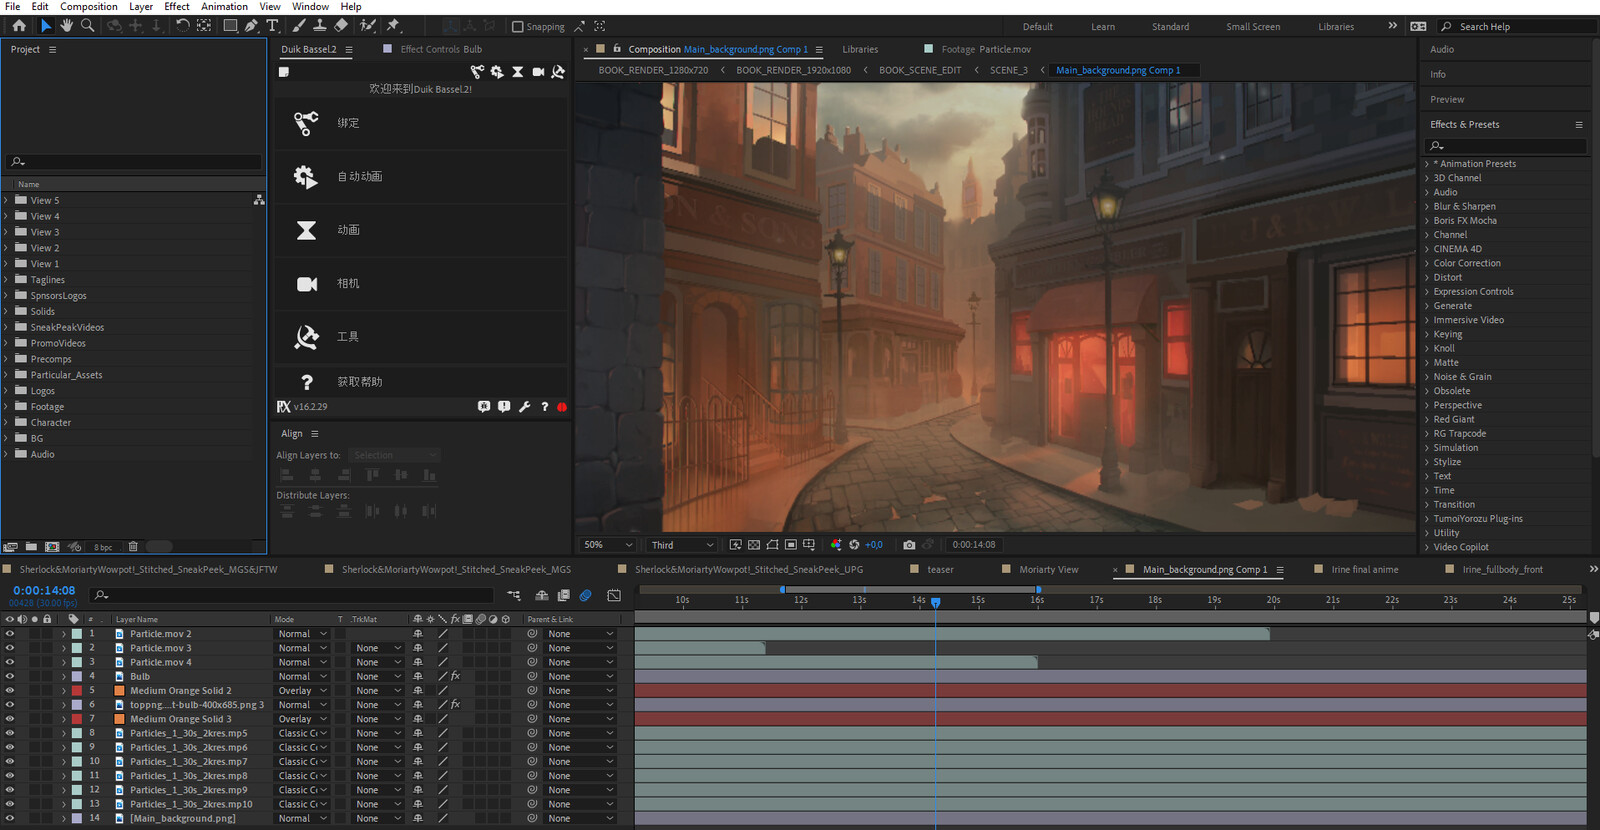This screenshot has width=1600, height=830.
Task: Open Duik settings wrench icon
Action: (x=524, y=407)
